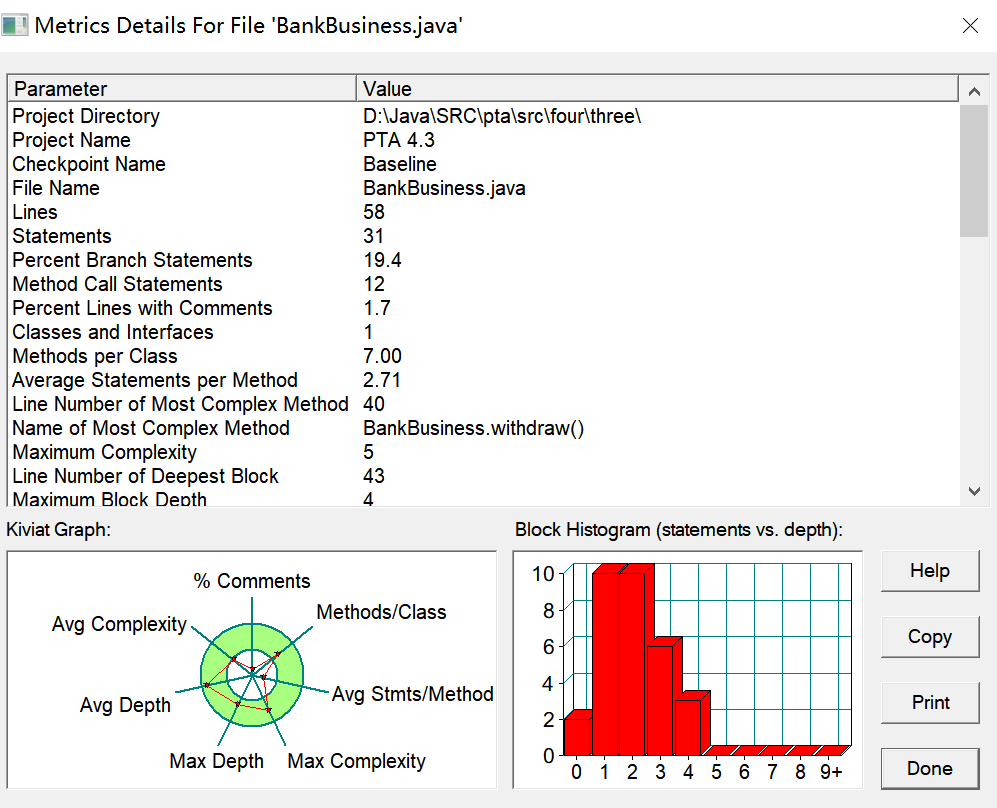This screenshot has height=808, width=997.
Task: Select Percent Lines with Comments row
Action: coord(483,308)
